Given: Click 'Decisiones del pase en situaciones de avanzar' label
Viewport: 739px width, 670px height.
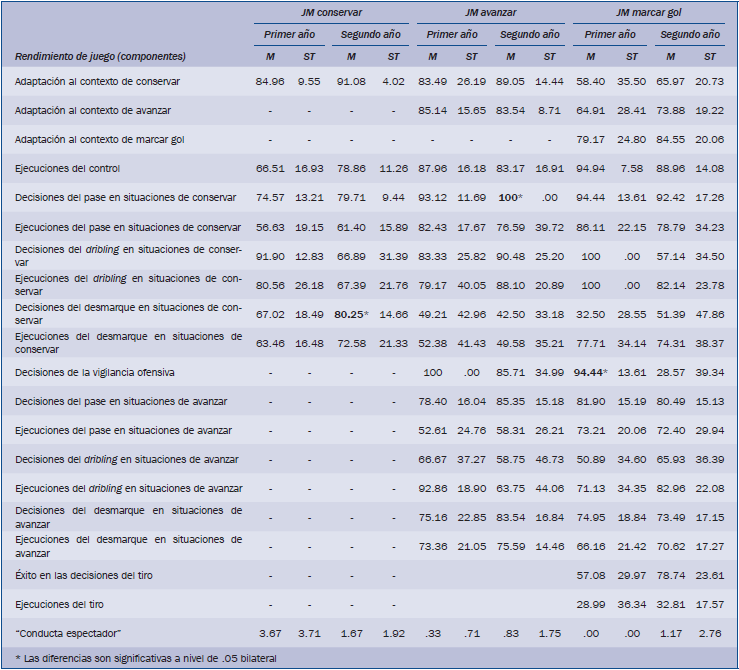Looking at the screenshot, I should click(121, 401).
